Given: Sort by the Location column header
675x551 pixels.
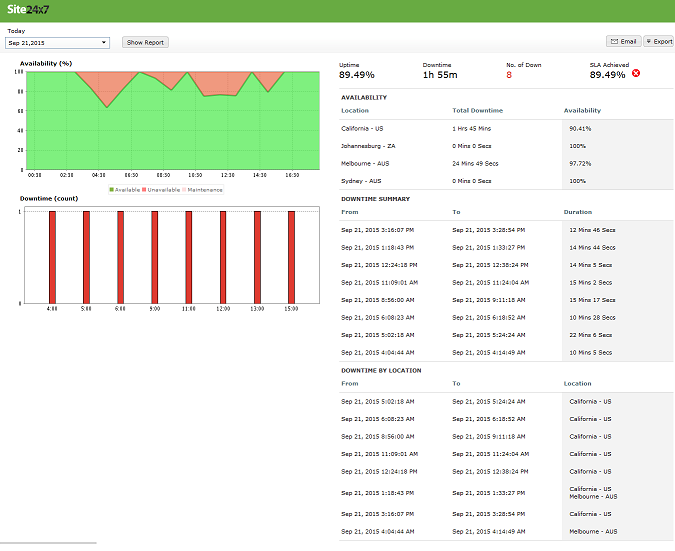Looking at the screenshot, I should [355, 111].
